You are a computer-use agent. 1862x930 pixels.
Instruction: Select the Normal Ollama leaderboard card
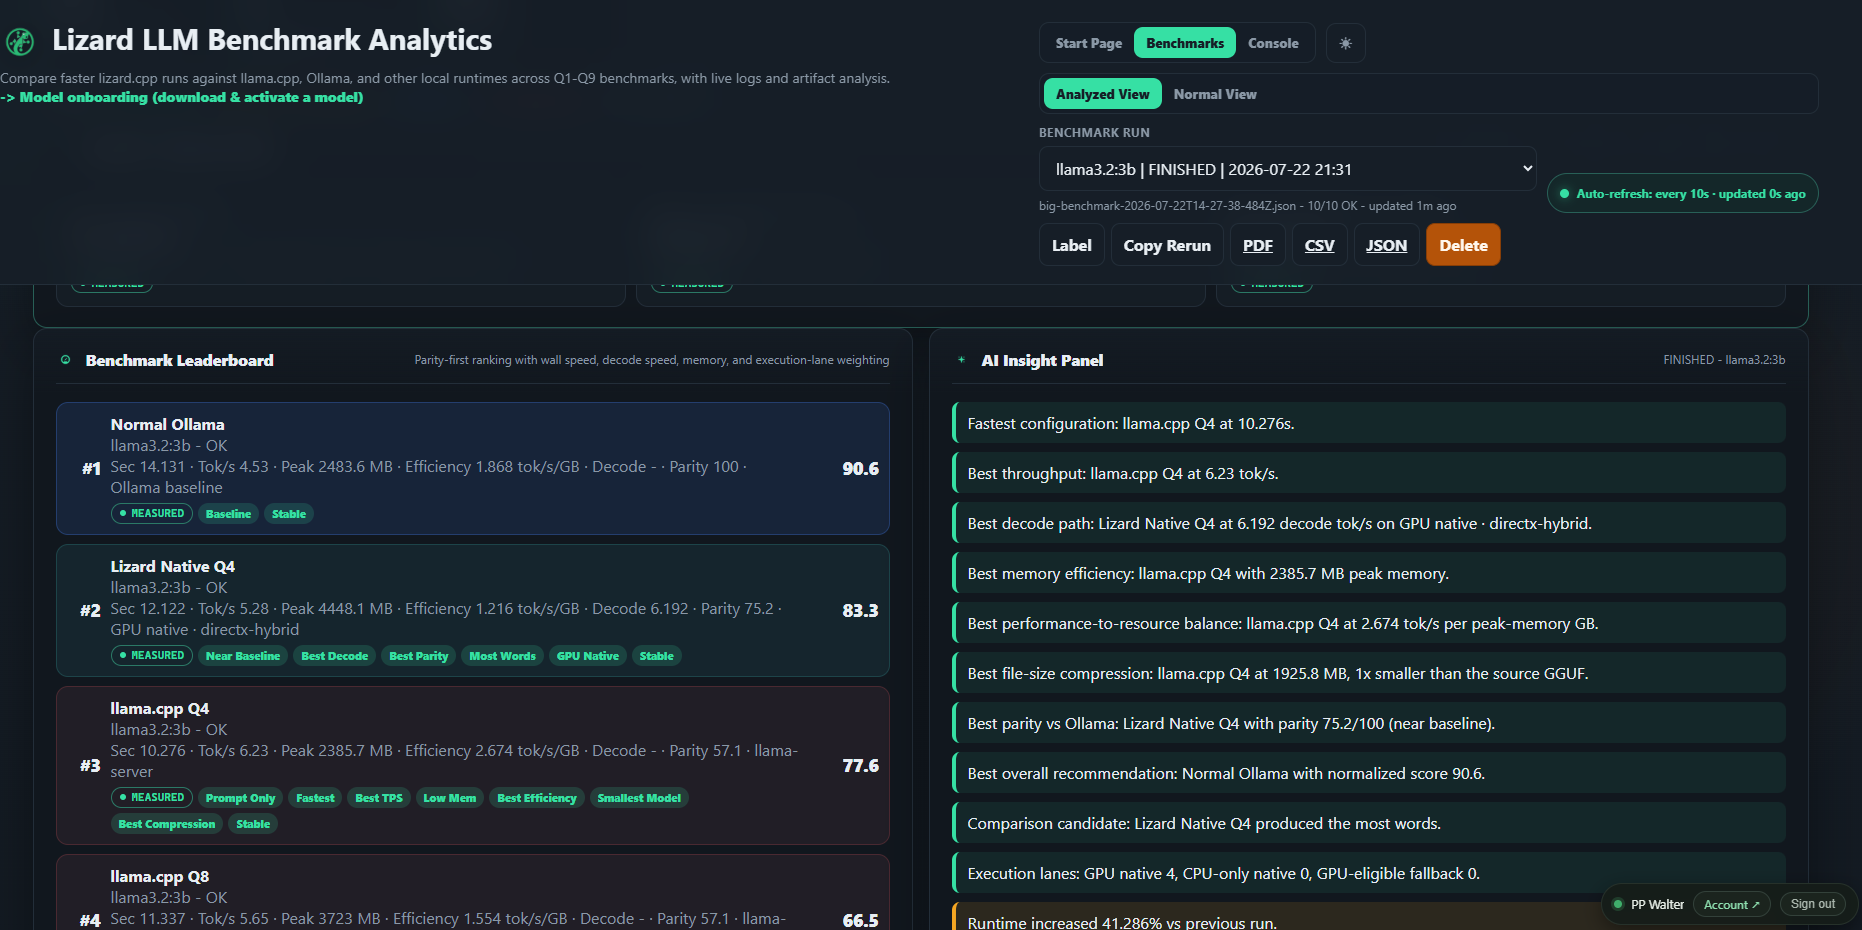[473, 468]
